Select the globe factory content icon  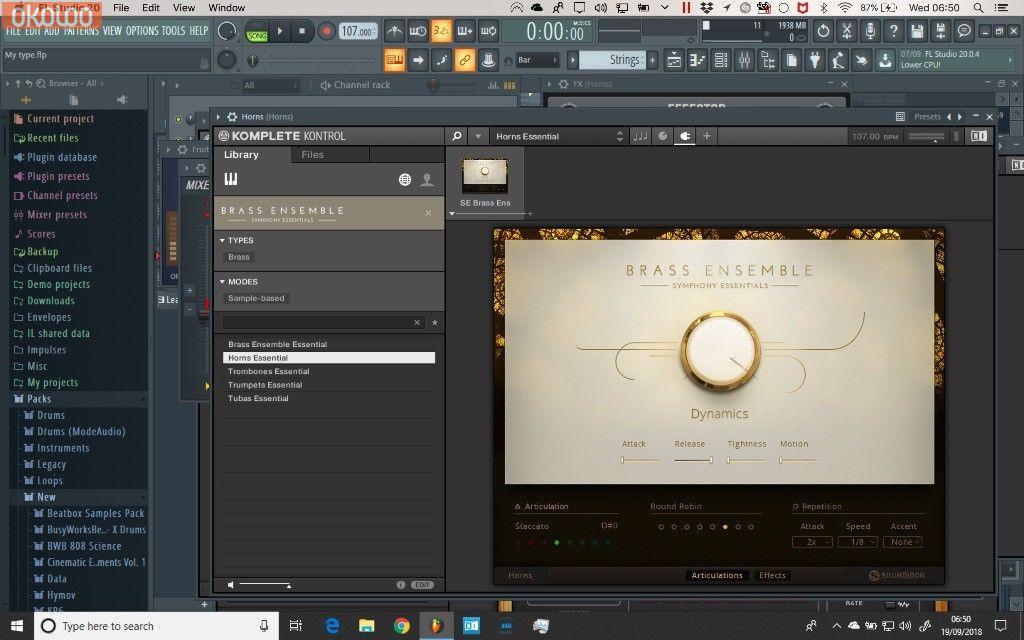click(404, 180)
